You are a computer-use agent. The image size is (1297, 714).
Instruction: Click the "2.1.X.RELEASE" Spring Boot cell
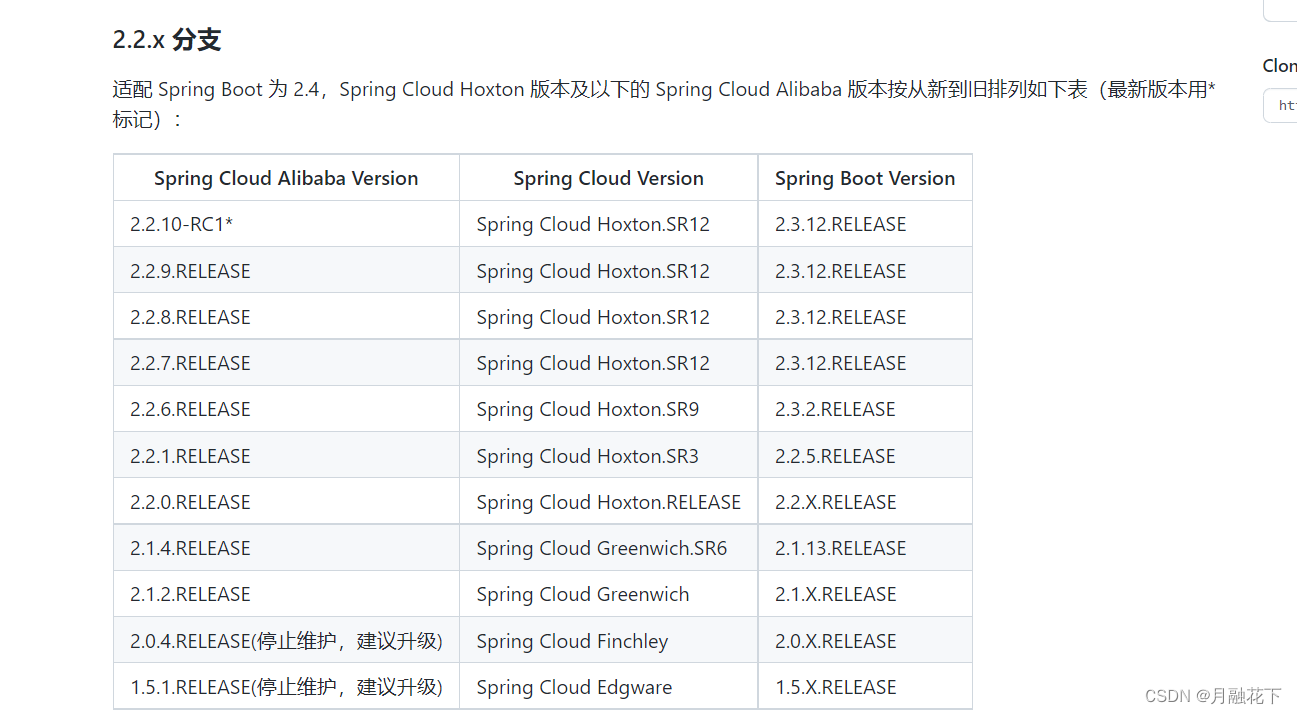pos(865,594)
